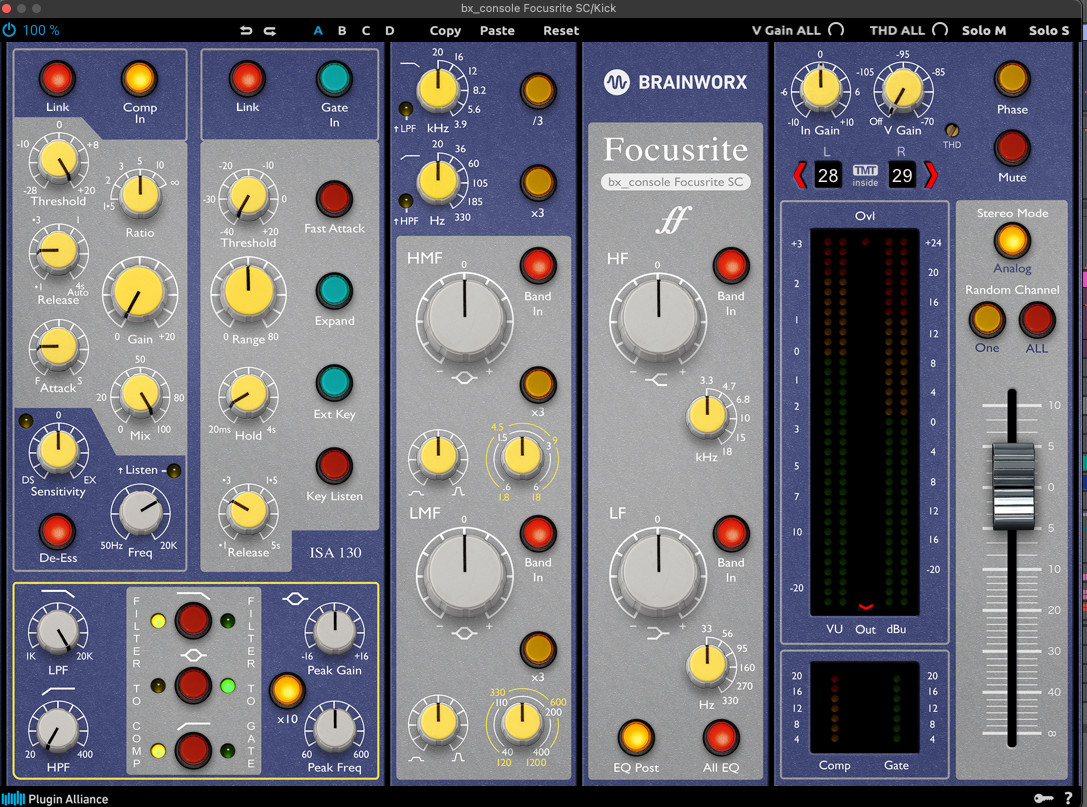Enable the Key Listen button

click(x=334, y=465)
